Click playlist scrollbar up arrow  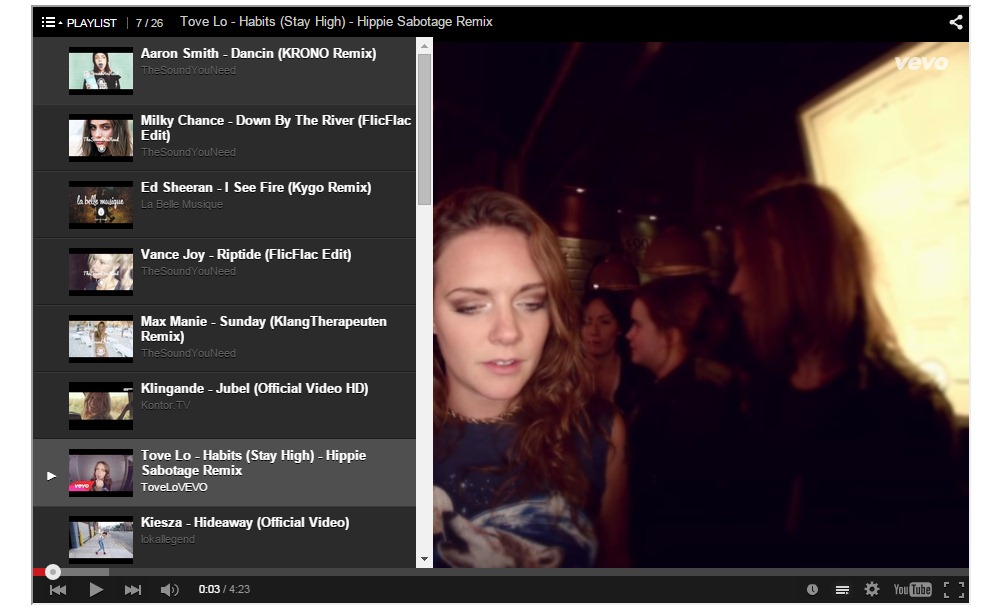424,45
